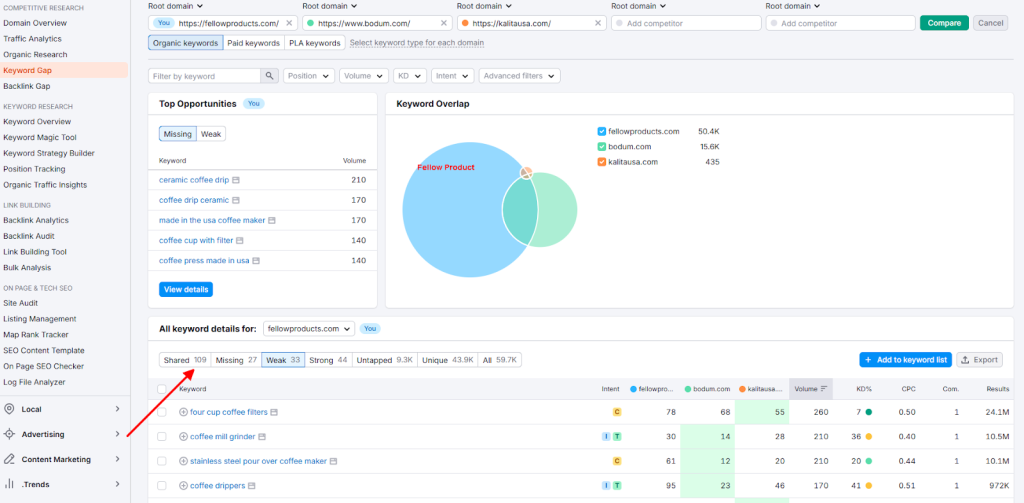Screen dimensions: 1024x503
Task: Click the Advertising target icon in sidebar
Action: pyautogui.click(x=9, y=434)
